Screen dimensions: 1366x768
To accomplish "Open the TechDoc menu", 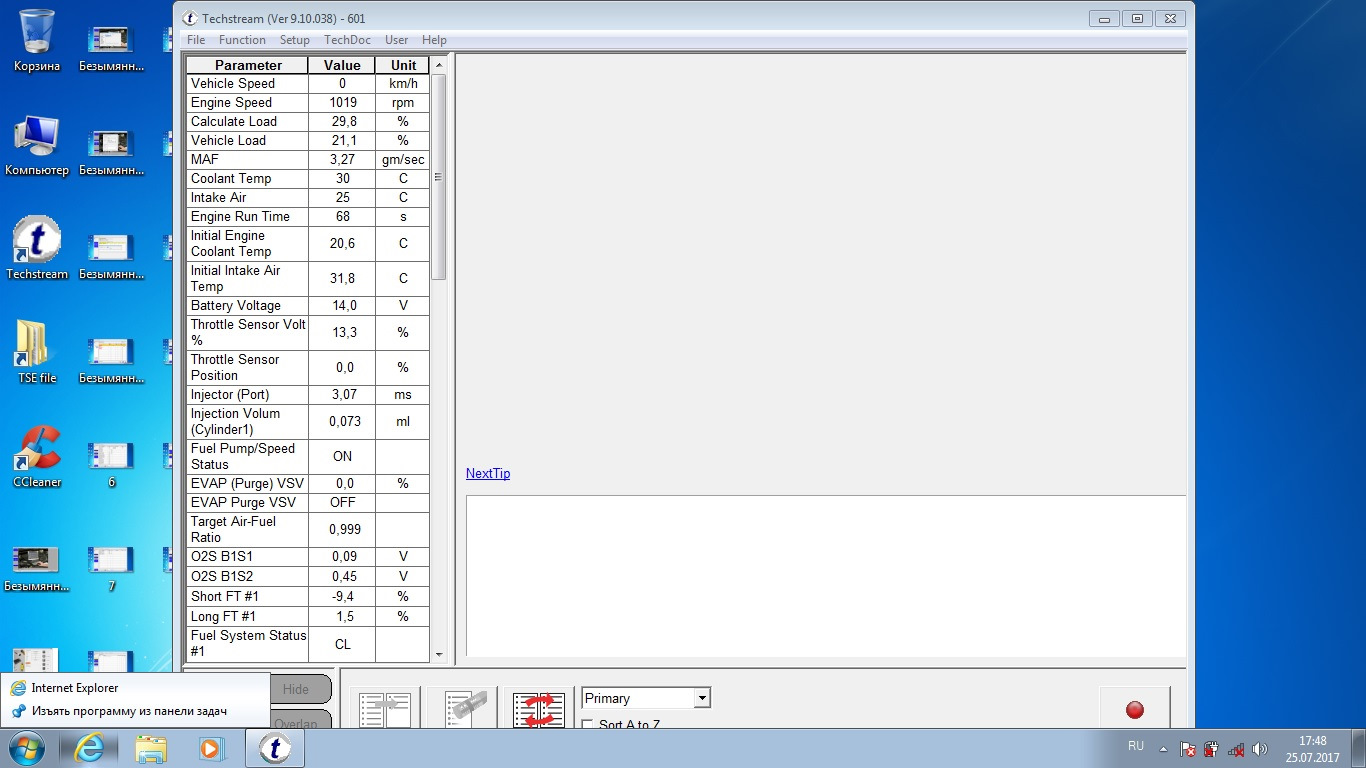I will point(347,40).
